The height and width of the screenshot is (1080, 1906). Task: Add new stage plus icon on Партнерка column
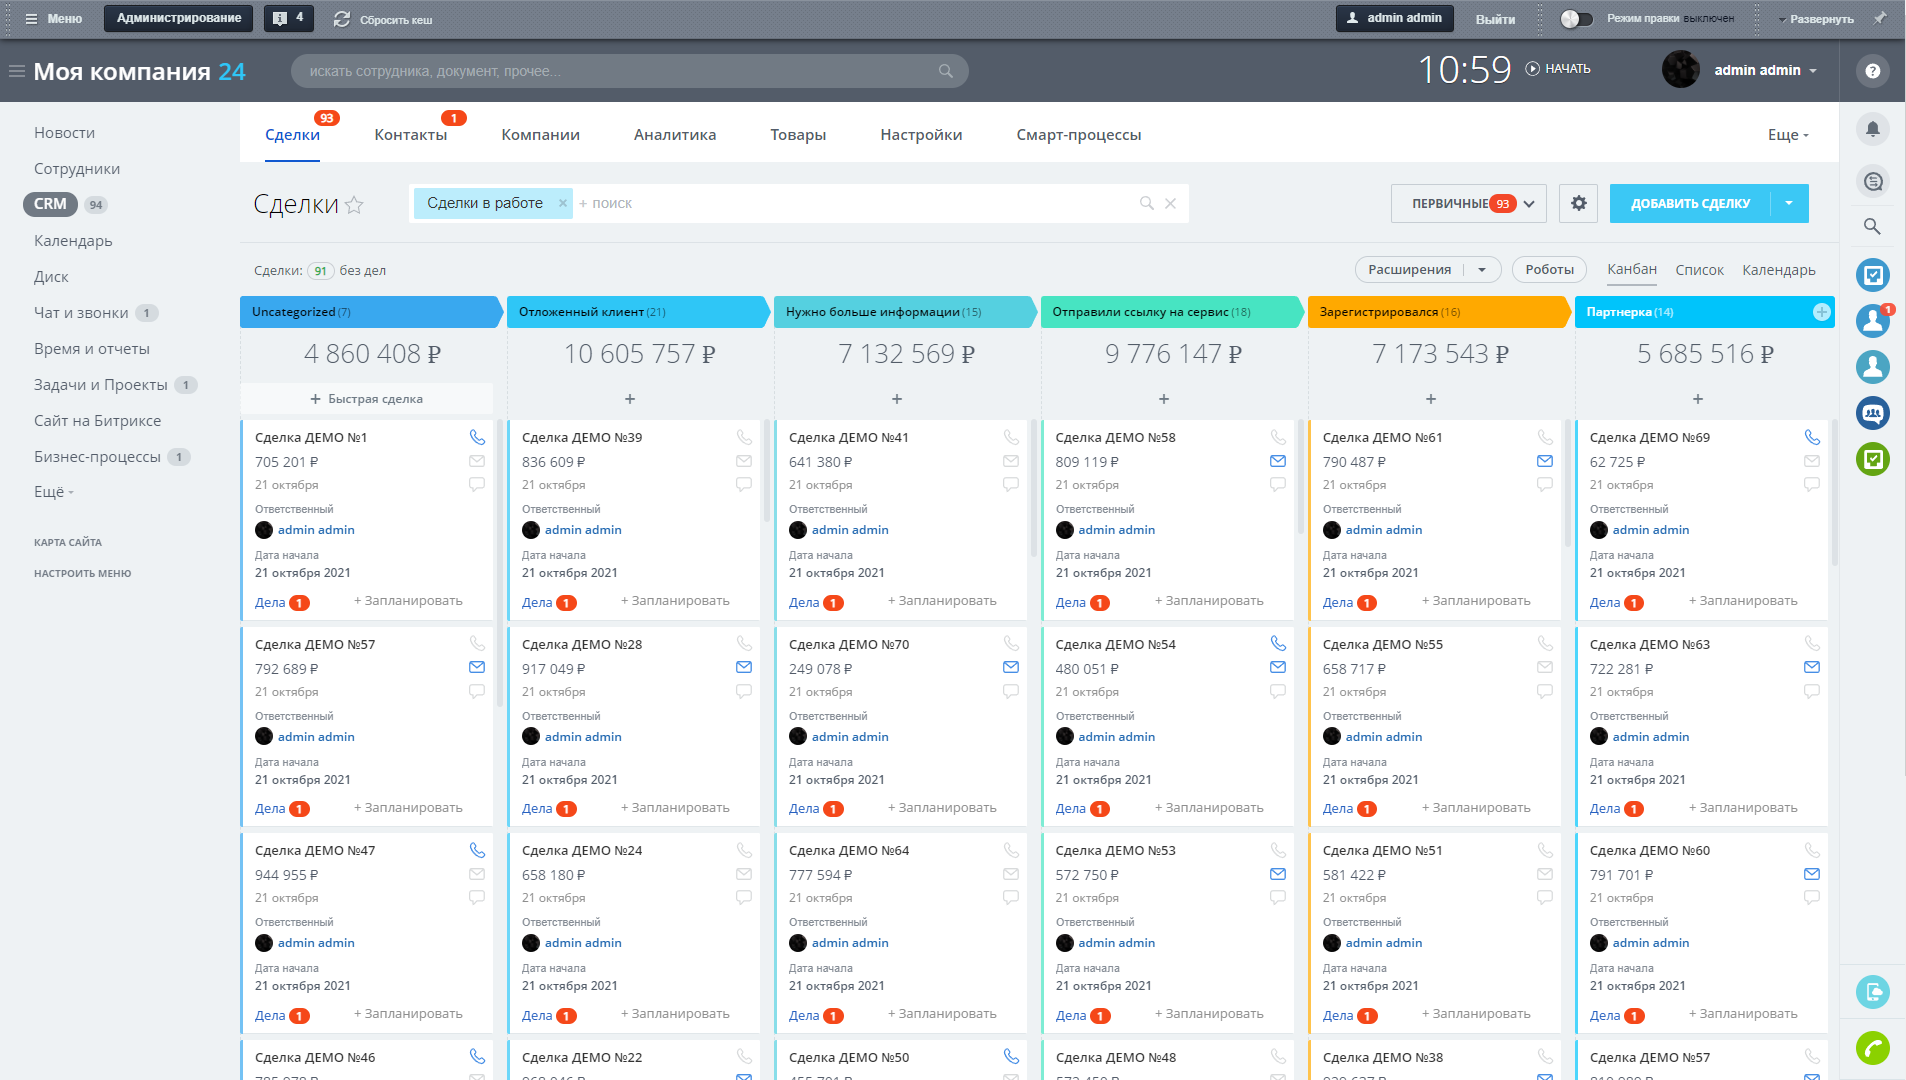point(1822,312)
